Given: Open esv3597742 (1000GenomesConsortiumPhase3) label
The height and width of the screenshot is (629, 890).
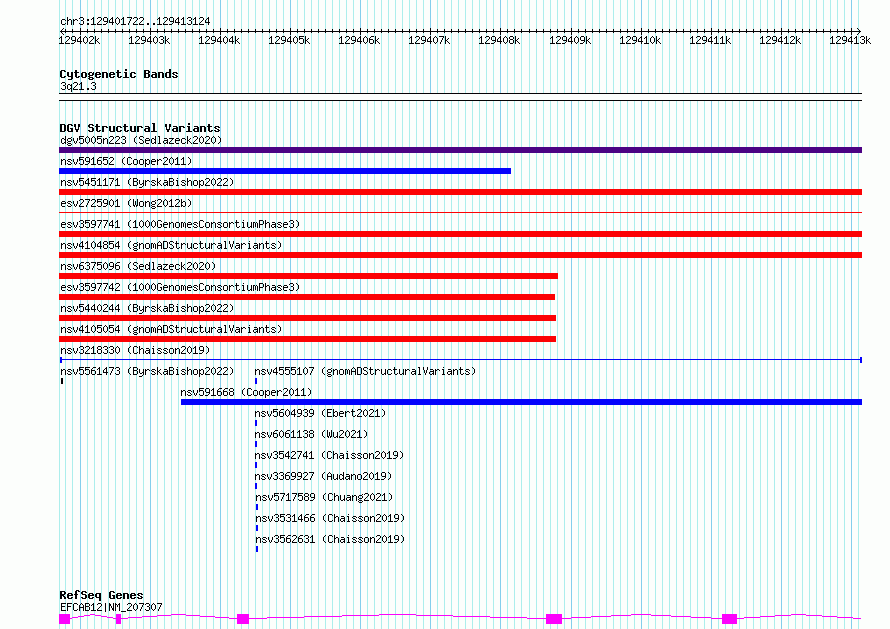Looking at the screenshot, I should point(180,287).
